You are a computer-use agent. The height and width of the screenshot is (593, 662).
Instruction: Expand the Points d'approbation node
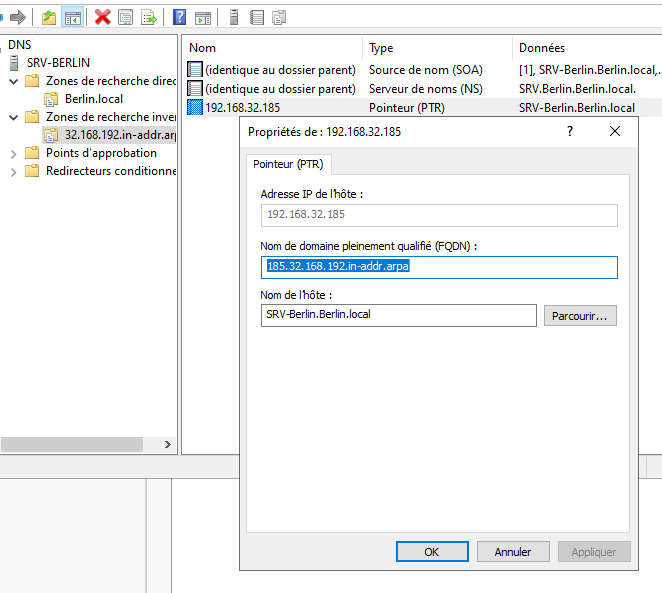pyautogui.click(x=12, y=153)
